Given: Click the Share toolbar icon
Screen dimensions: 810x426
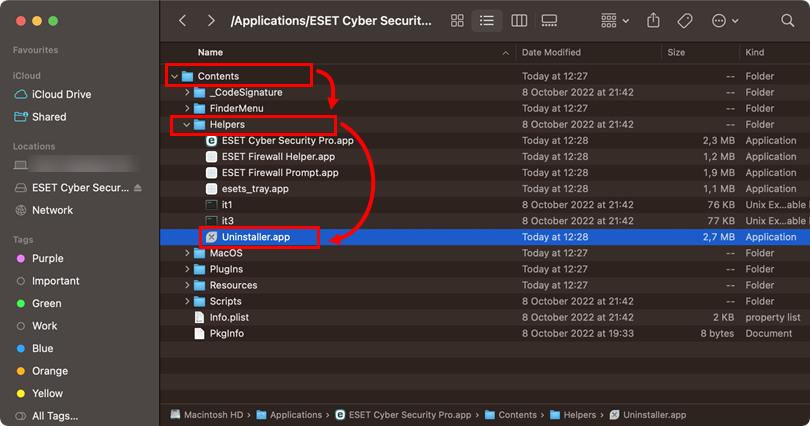Looking at the screenshot, I should click(653, 21).
